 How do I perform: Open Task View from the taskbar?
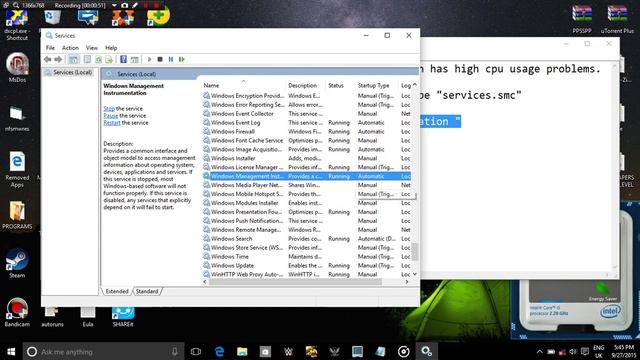(196, 351)
